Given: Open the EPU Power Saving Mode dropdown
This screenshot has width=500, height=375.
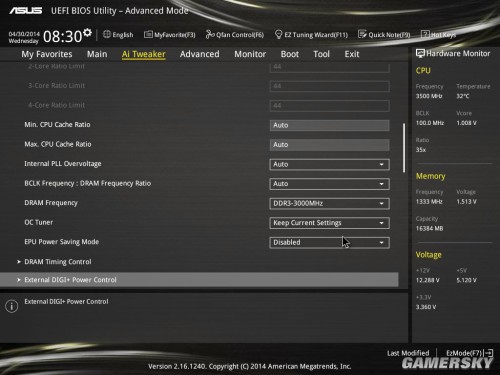Looking at the screenshot, I should click(329, 242).
